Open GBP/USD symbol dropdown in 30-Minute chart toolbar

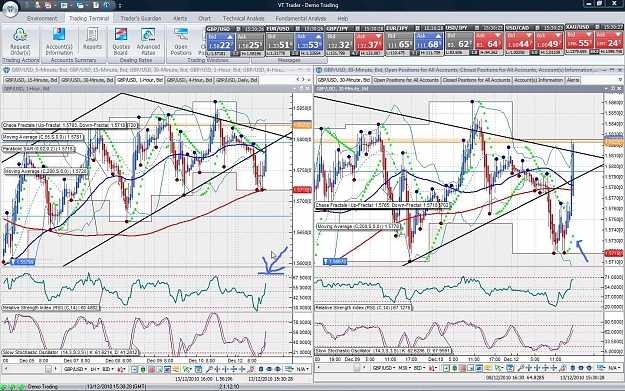383,369
